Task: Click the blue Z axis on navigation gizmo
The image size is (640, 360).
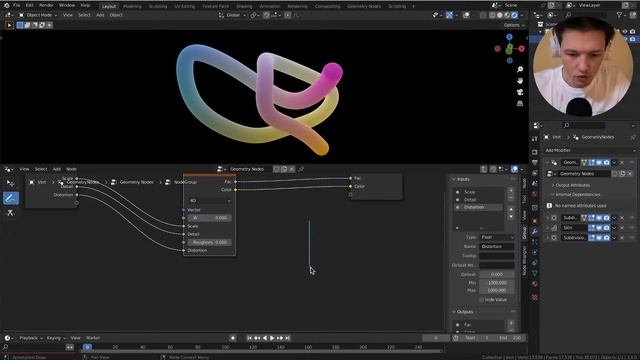Action: click(509, 37)
